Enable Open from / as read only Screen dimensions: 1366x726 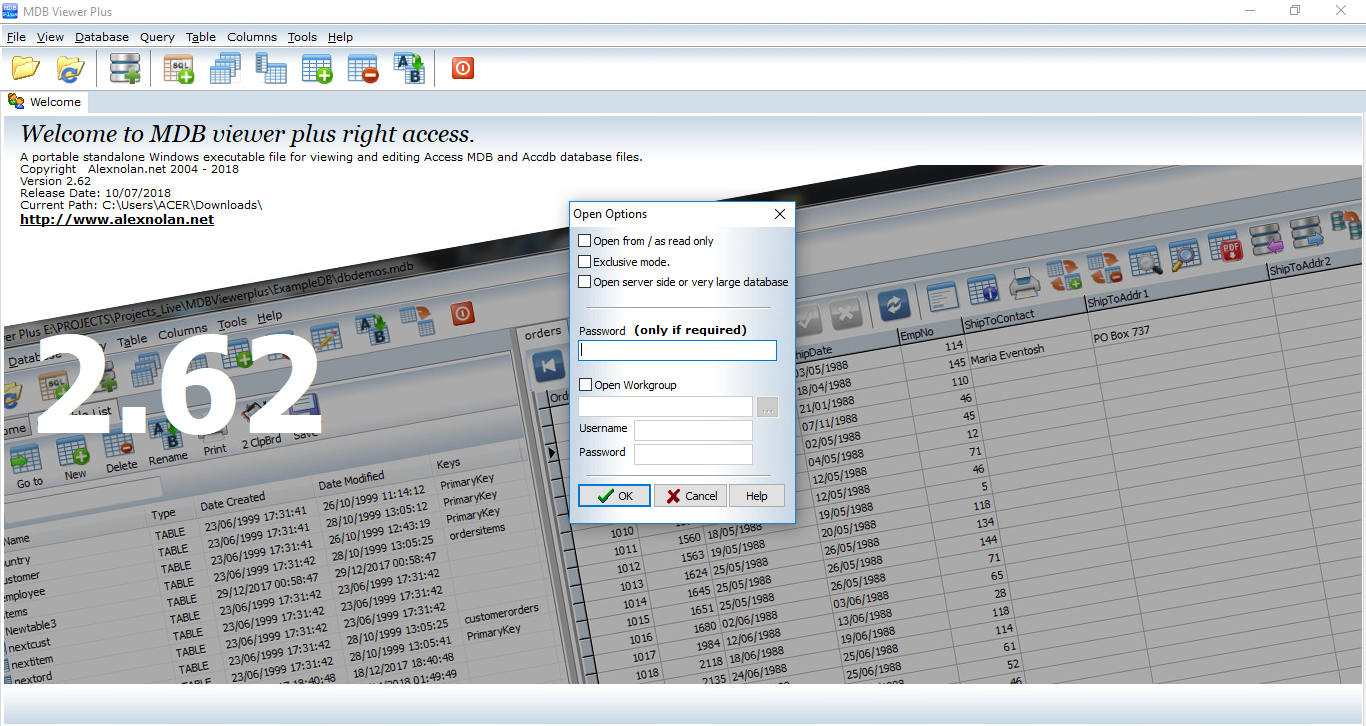click(x=585, y=241)
